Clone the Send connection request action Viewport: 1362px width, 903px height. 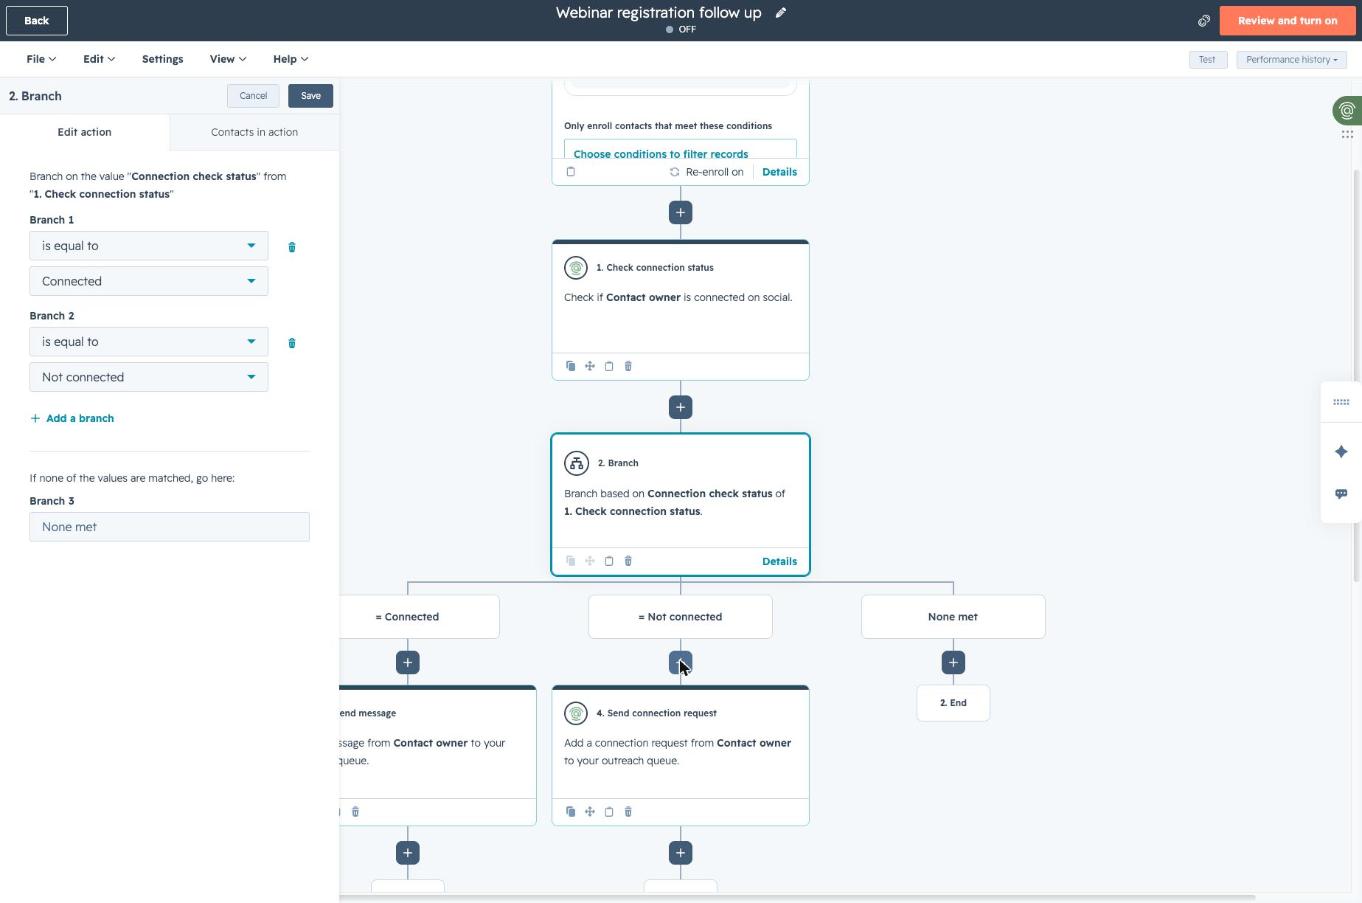coord(571,812)
